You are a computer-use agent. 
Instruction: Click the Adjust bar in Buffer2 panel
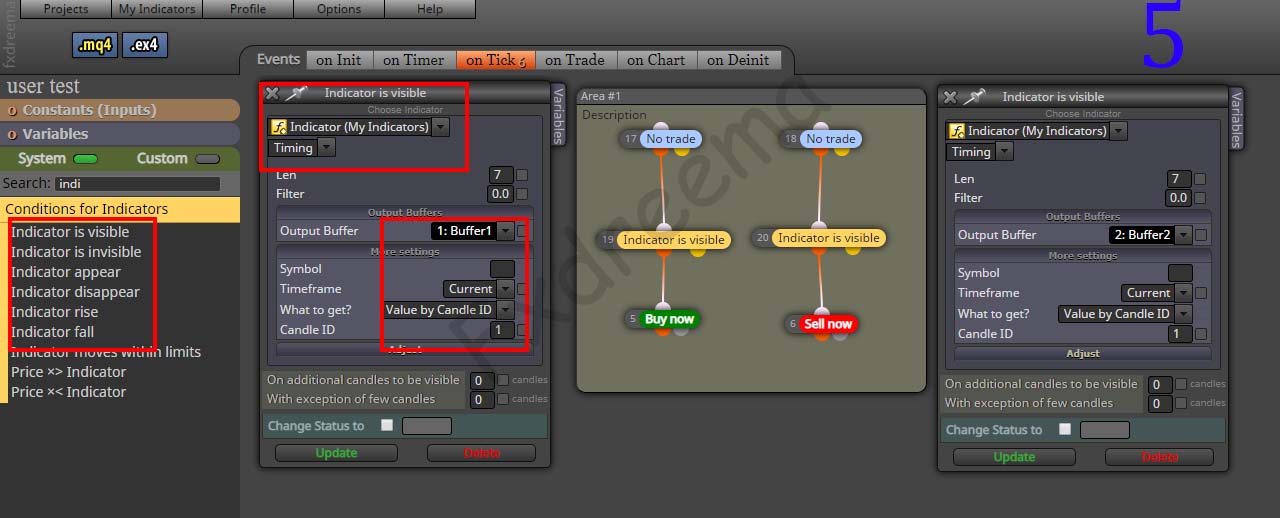(x=1083, y=353)
